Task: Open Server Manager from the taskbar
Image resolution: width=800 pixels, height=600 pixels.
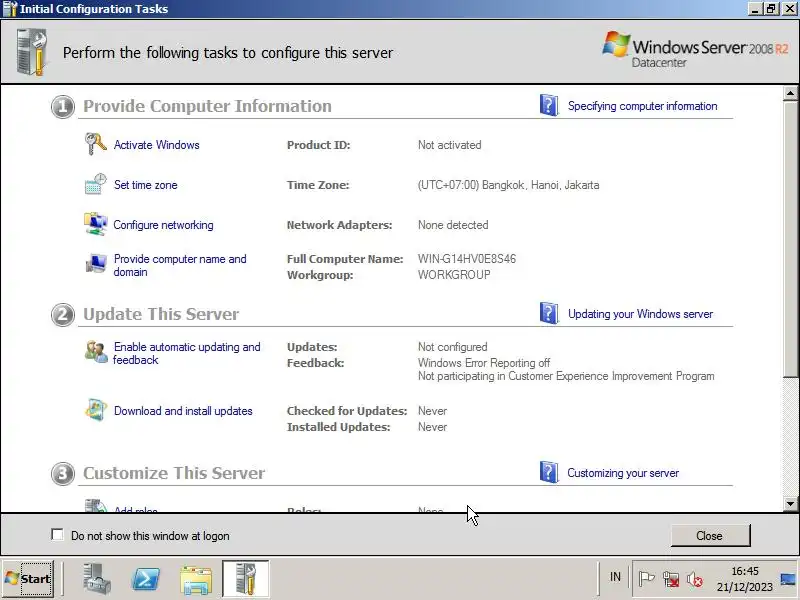Action: 96,579
